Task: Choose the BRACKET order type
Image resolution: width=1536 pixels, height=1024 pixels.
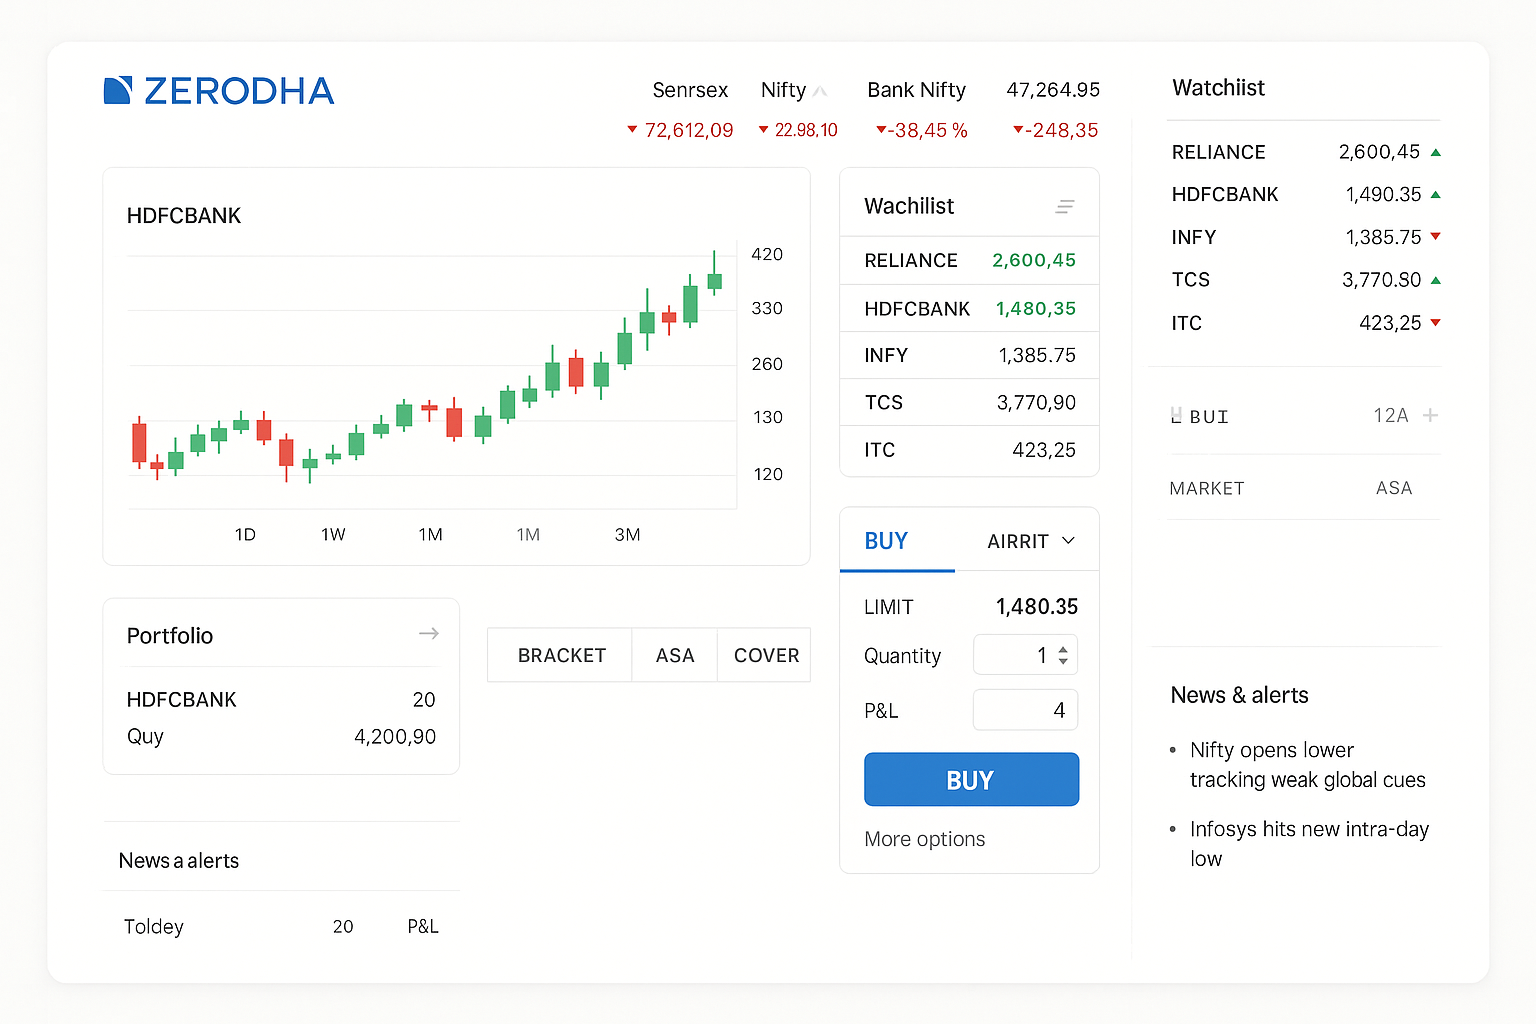Action: click(561, 655)
